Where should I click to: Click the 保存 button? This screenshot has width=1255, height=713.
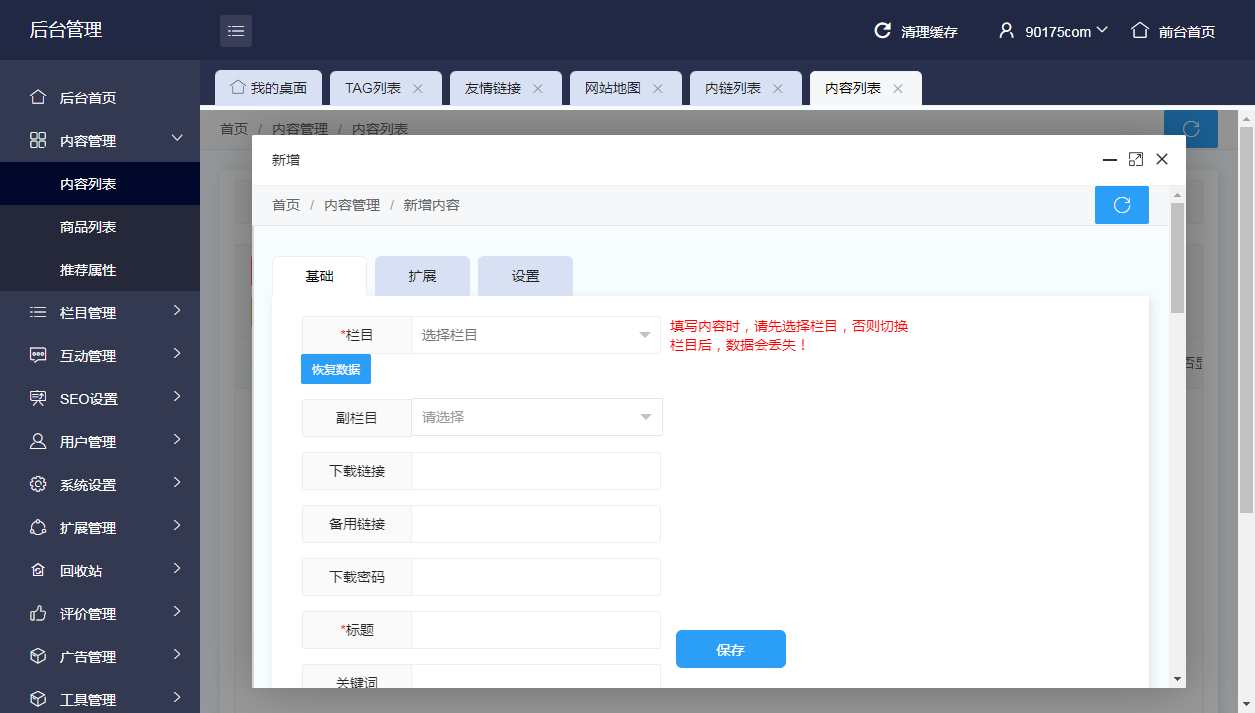(730, 649)
